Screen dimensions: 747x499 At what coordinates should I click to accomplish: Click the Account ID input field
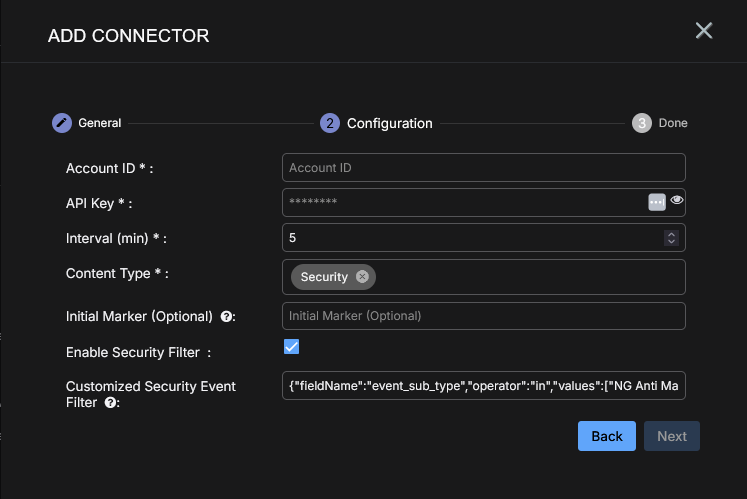click(484, 168)
